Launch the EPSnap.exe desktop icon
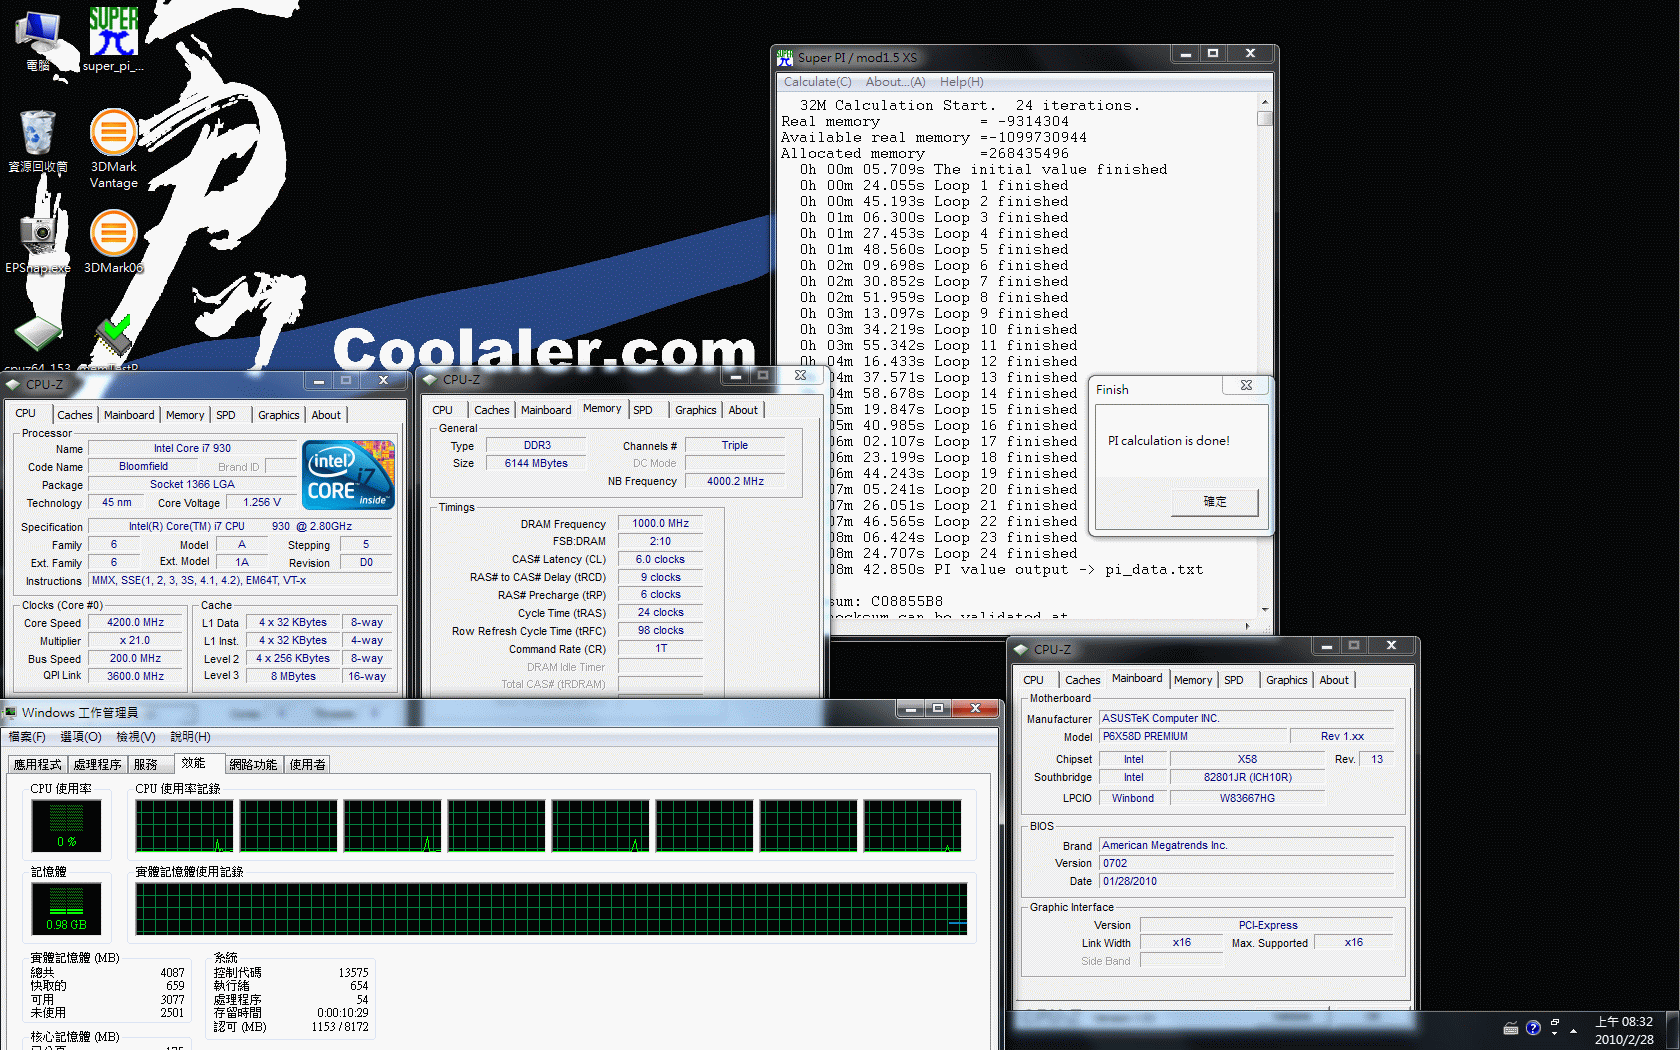The height and width of the screenshot is (1050, 1680). click(38, 242)
